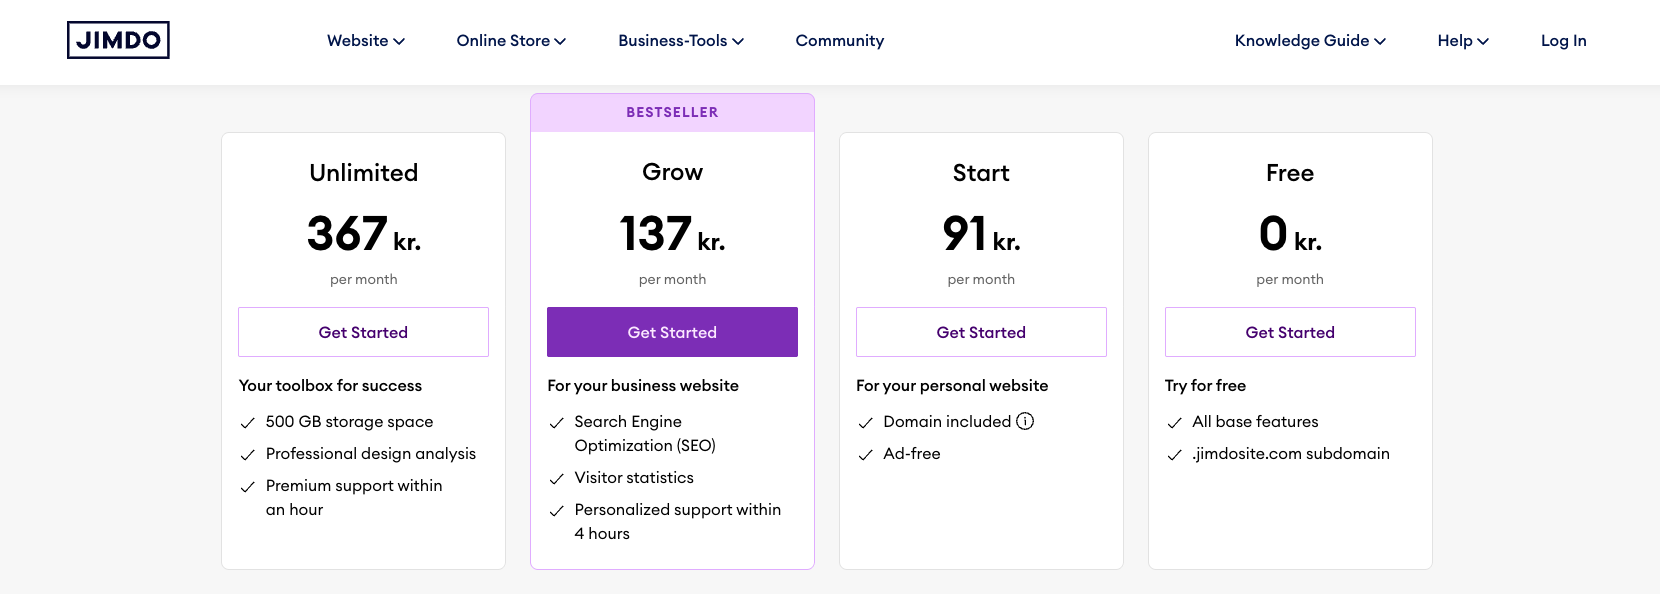This screenshot has width=1660, height=594.
Task: Go to the Community page
Action: [x=839, y=41]
